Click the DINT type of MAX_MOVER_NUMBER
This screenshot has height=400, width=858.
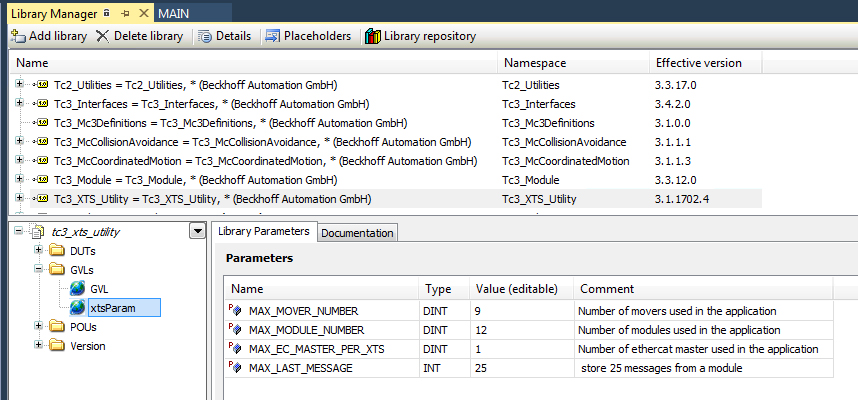coord(435,311)
